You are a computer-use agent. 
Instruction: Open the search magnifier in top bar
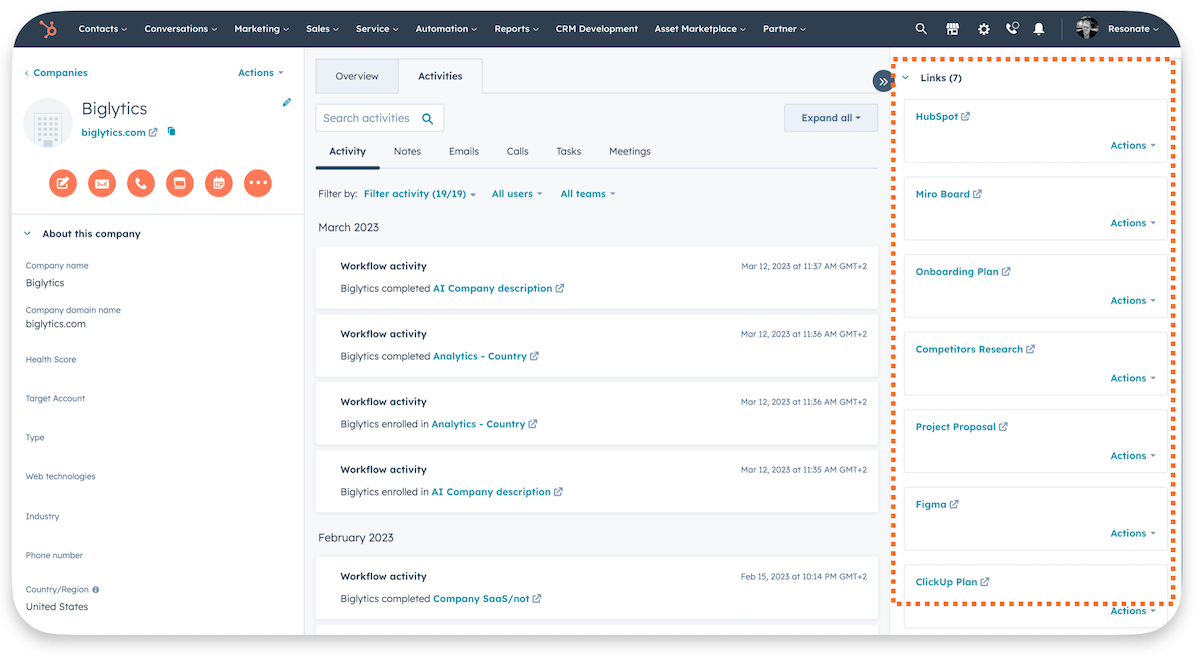pyautogui.click(x=921, y=29)
